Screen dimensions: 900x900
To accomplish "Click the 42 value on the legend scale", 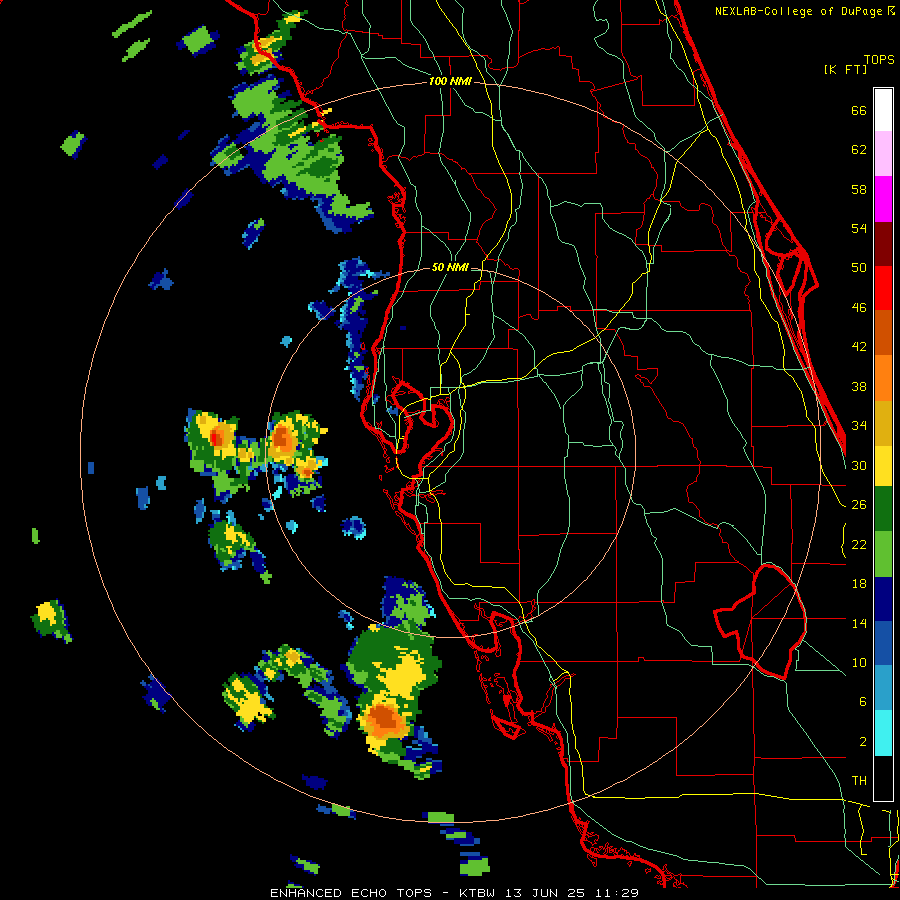I will tap(859, 347).
